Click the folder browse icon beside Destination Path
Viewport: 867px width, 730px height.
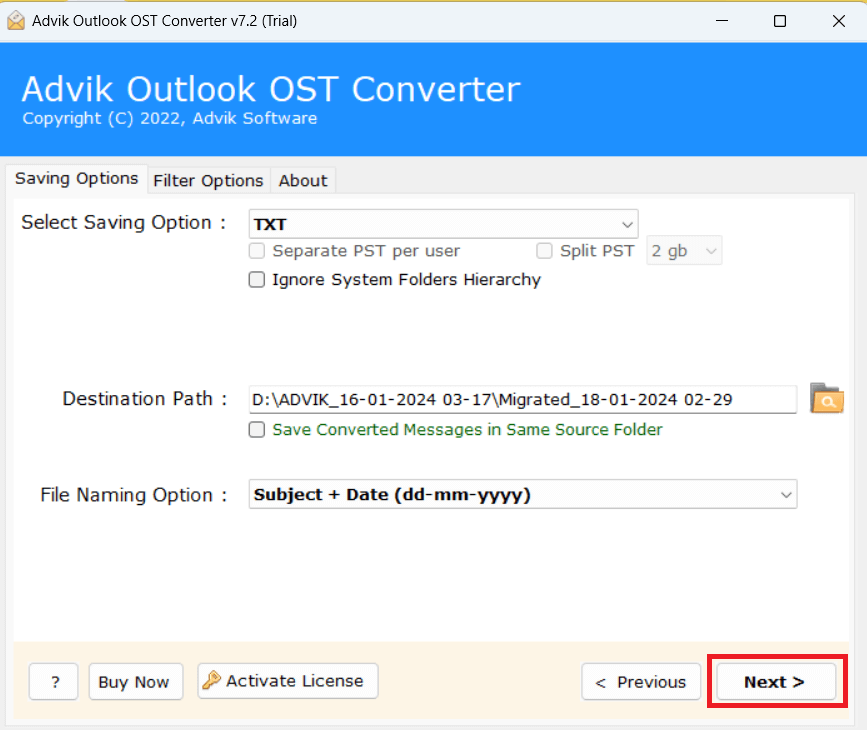pyautogui.click(x=827, y=399)
